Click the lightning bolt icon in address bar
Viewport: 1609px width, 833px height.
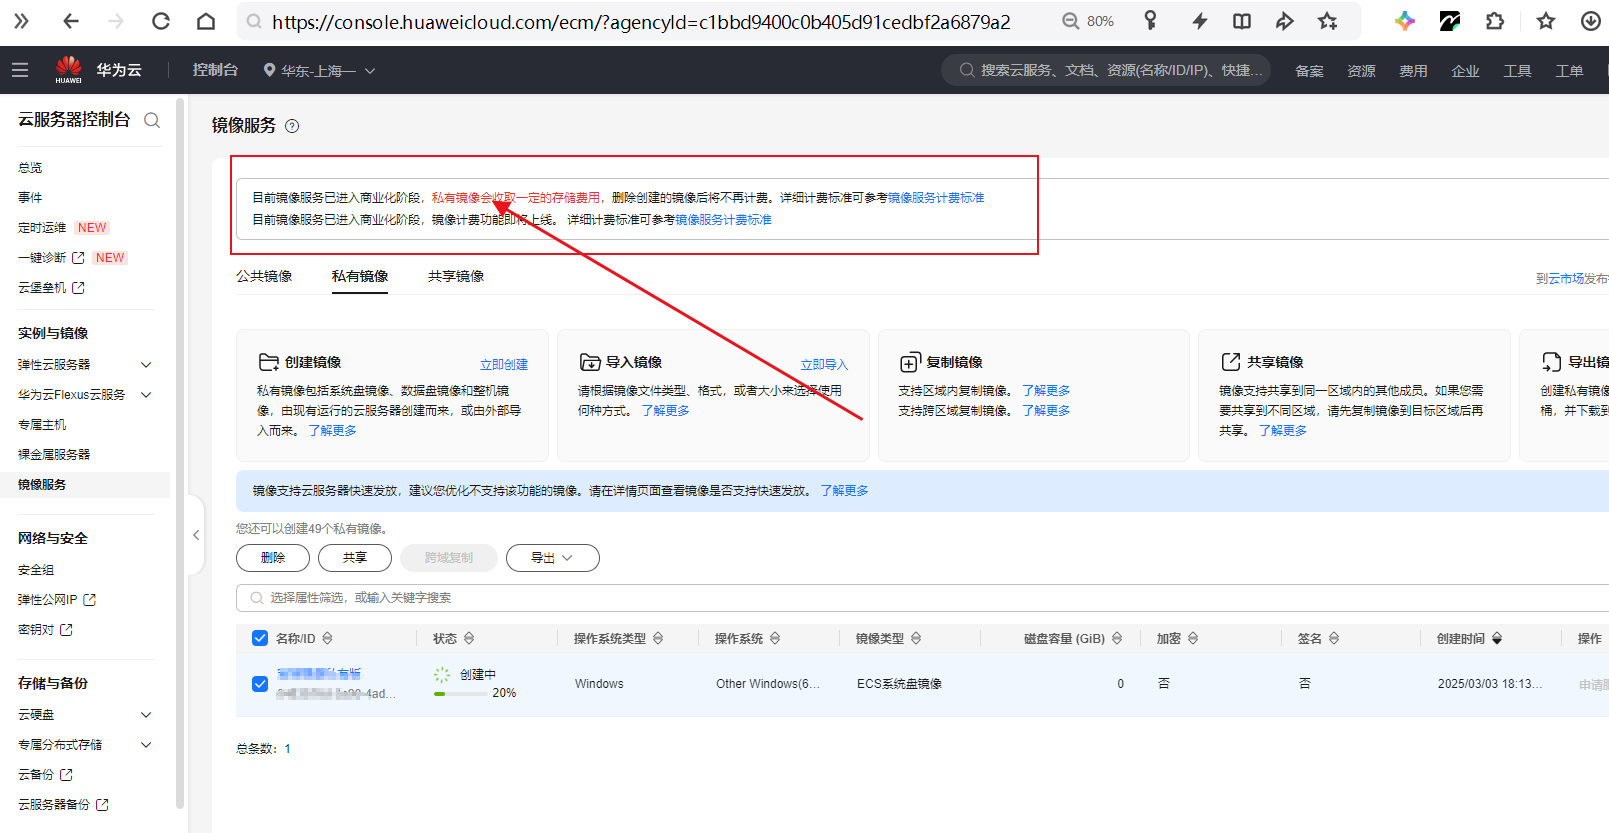[x=1200, y=21]
